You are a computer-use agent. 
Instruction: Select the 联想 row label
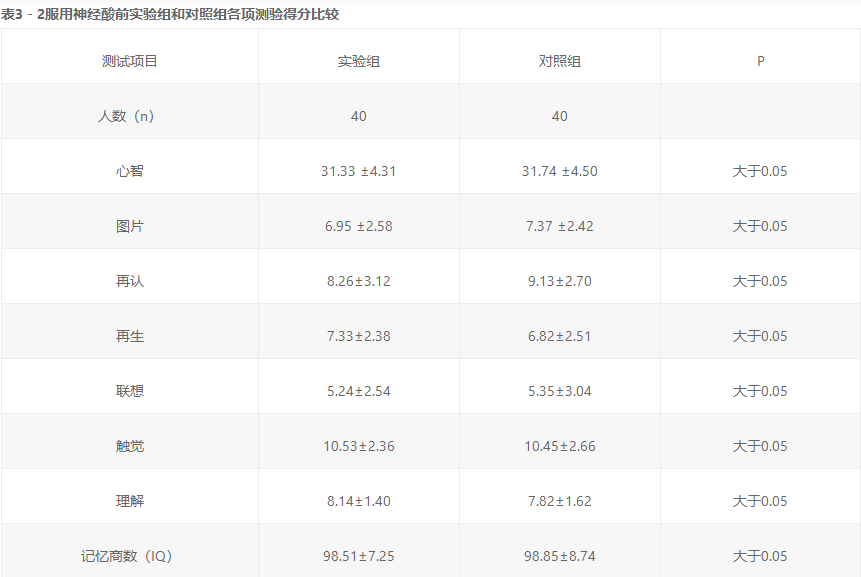point(130,391)
